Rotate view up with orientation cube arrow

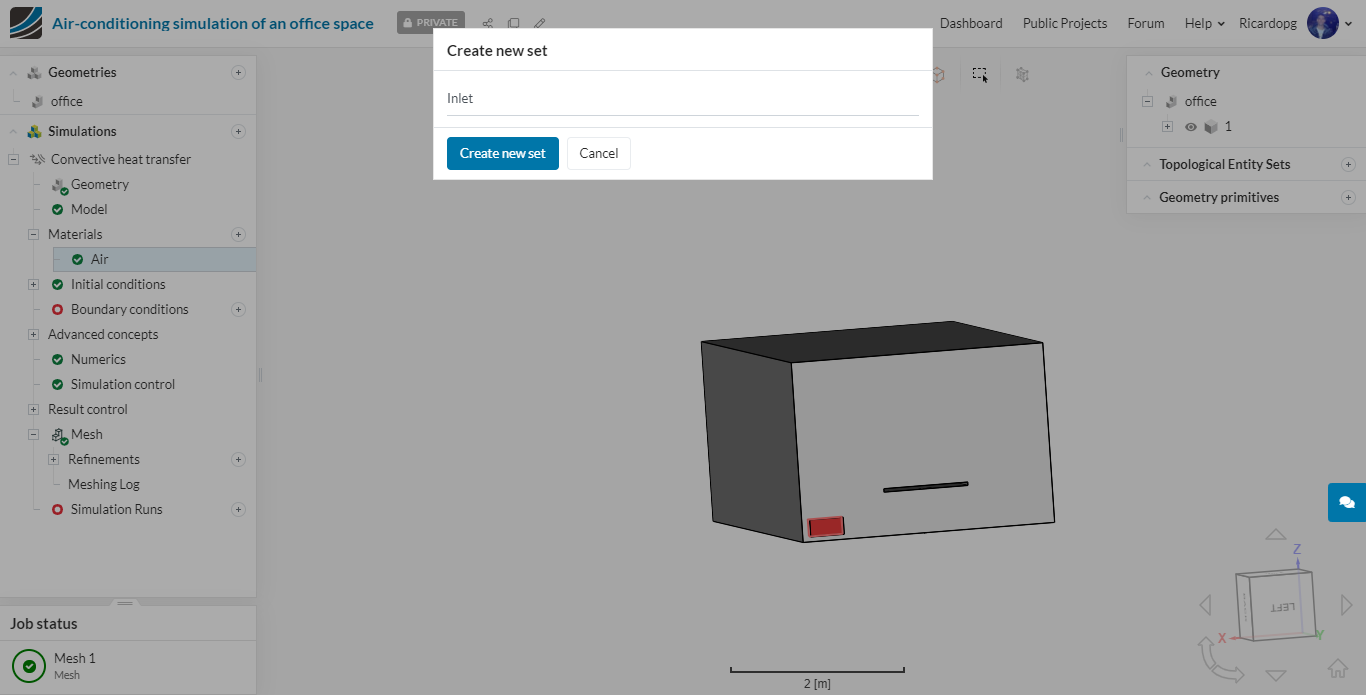[x=1275, y=535]
